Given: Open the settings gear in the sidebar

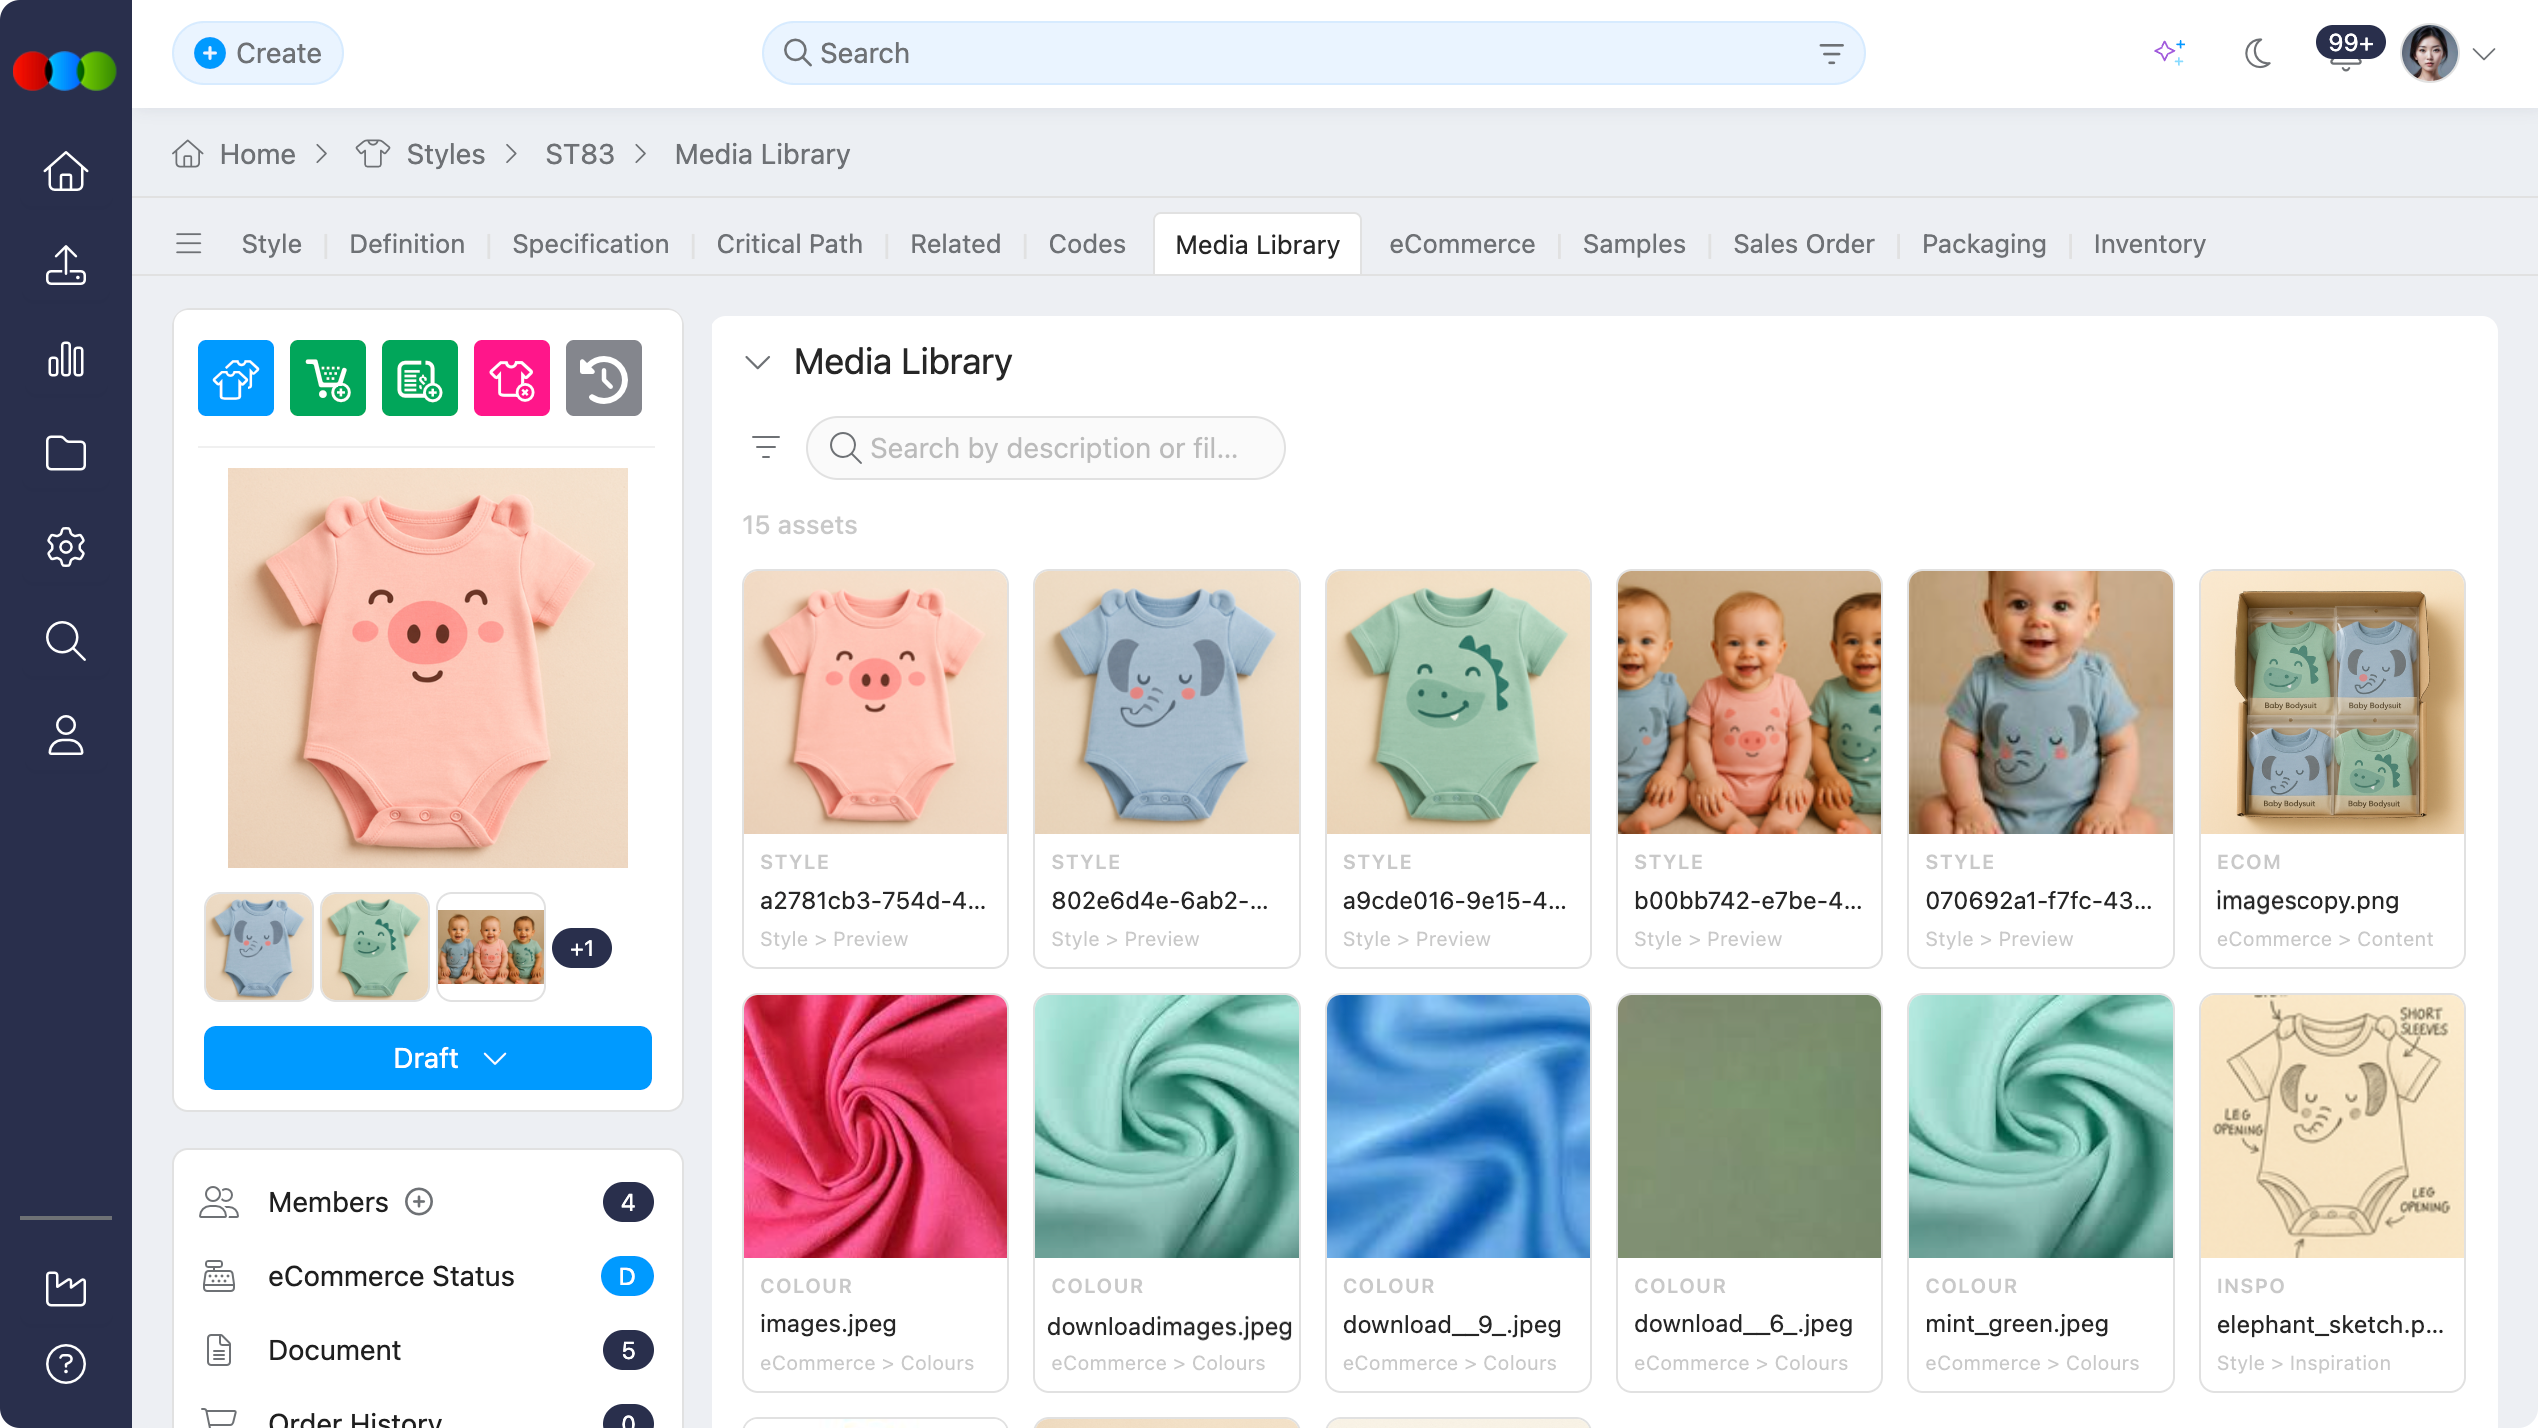Looking at the screenshot, I should point(66,547).
